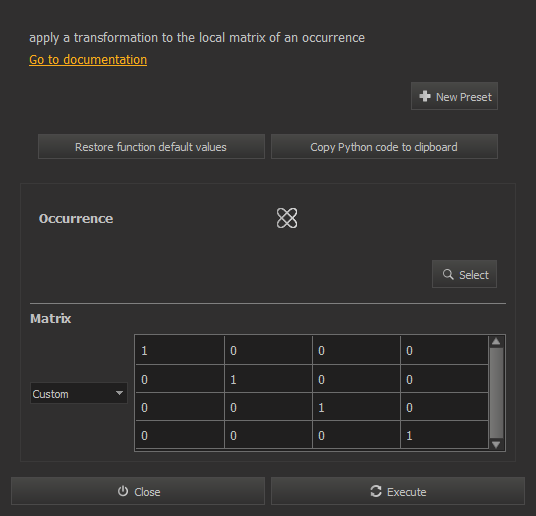Click the magnifier icon on Select button
The width and height of the screenshot is (536, 516).
[x=448, y=274]
